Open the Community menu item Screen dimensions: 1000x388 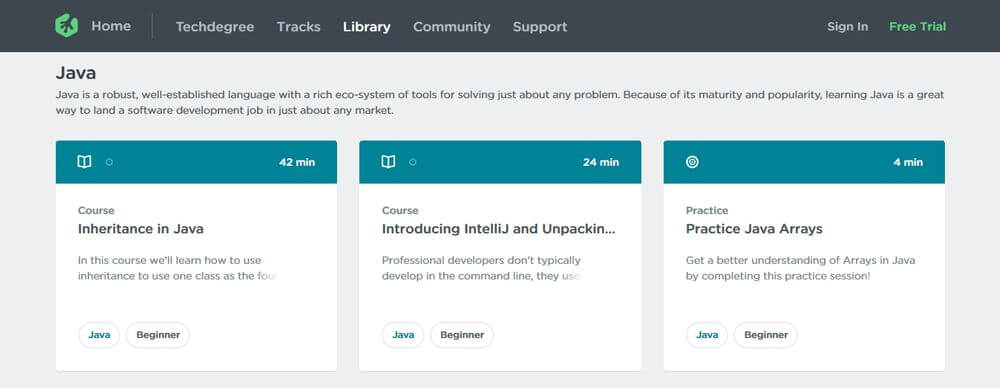pyautogui.click(x=452, y=27)
